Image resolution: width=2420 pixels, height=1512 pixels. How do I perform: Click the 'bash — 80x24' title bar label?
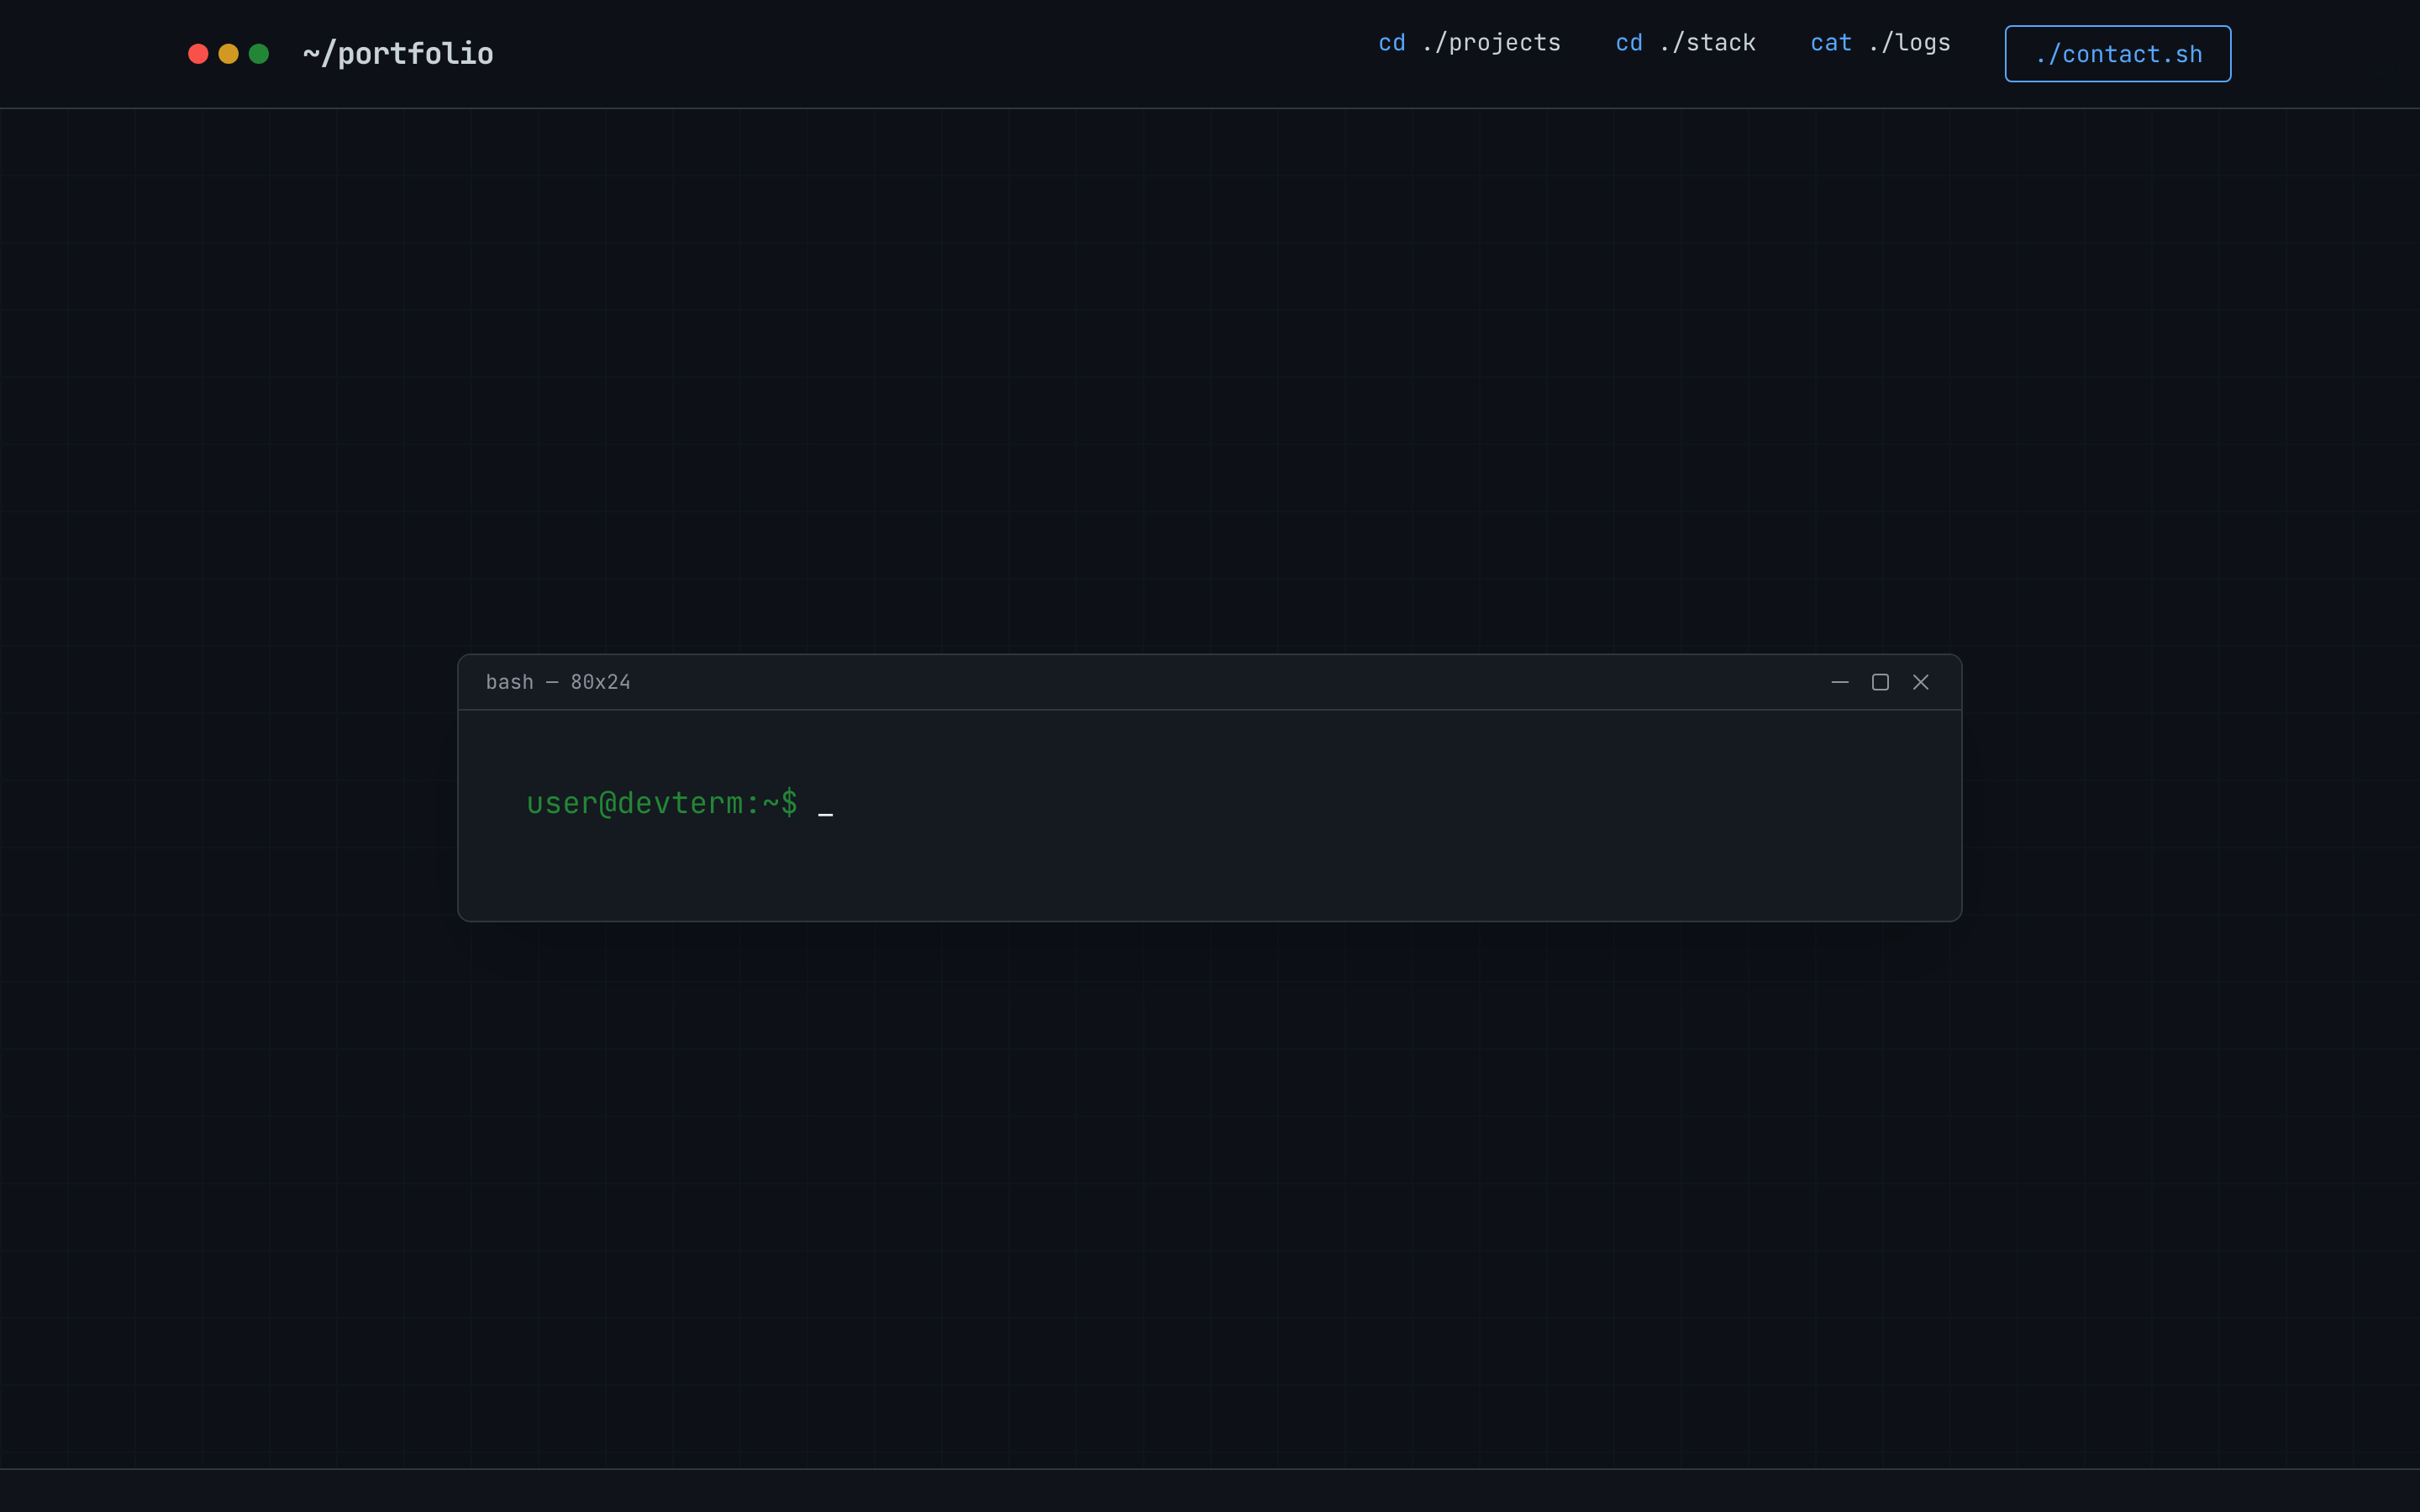pyautogui.click(x=558, y=681)
